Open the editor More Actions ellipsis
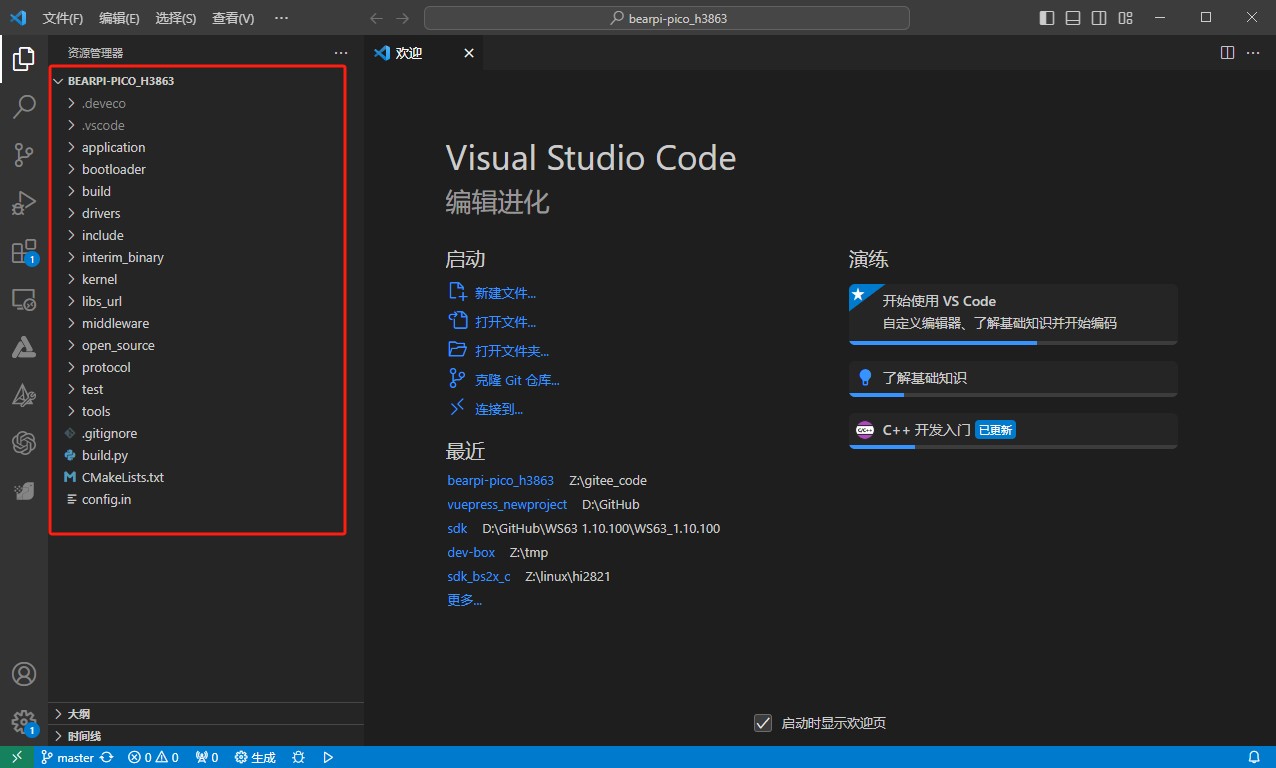 1254,53
